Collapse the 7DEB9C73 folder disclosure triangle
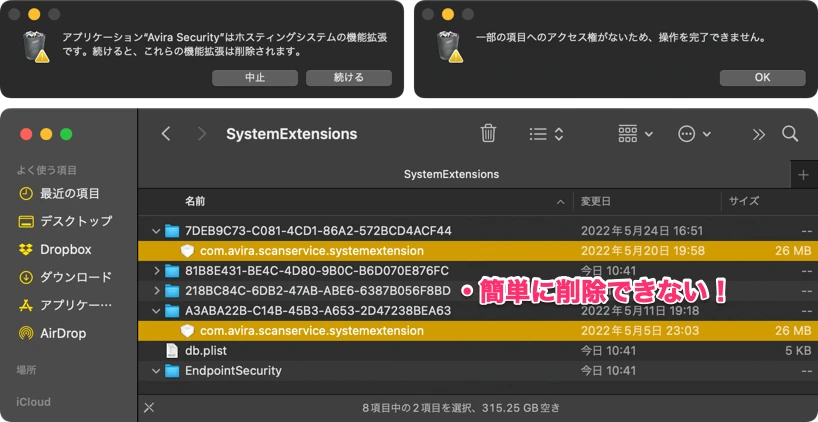Image resolution: width=818 pixels, height=422 pixels. coord(156,231)
